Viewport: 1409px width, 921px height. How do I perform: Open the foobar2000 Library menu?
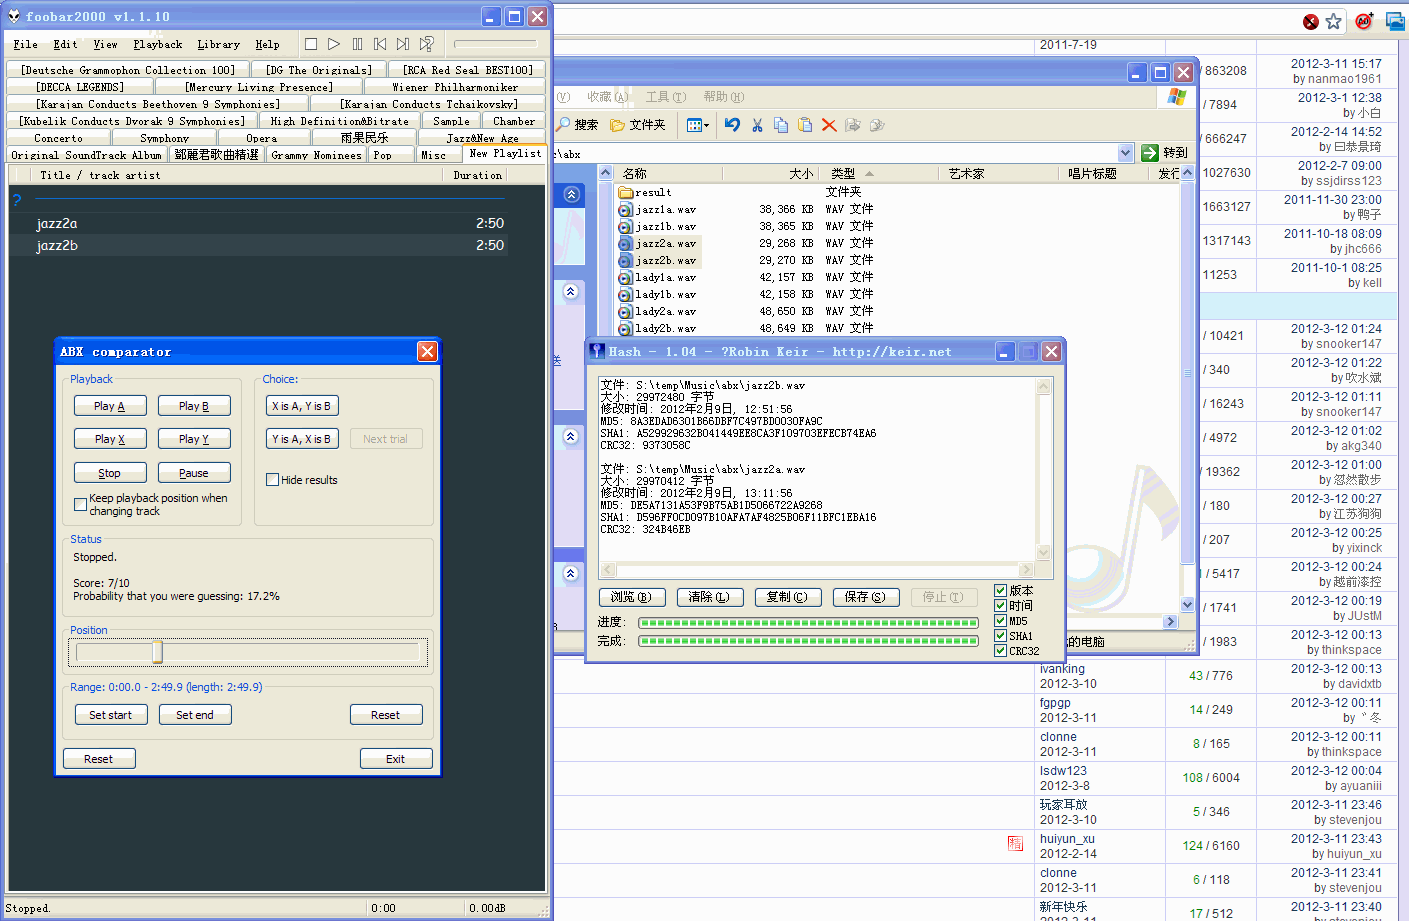click(218, 44)
